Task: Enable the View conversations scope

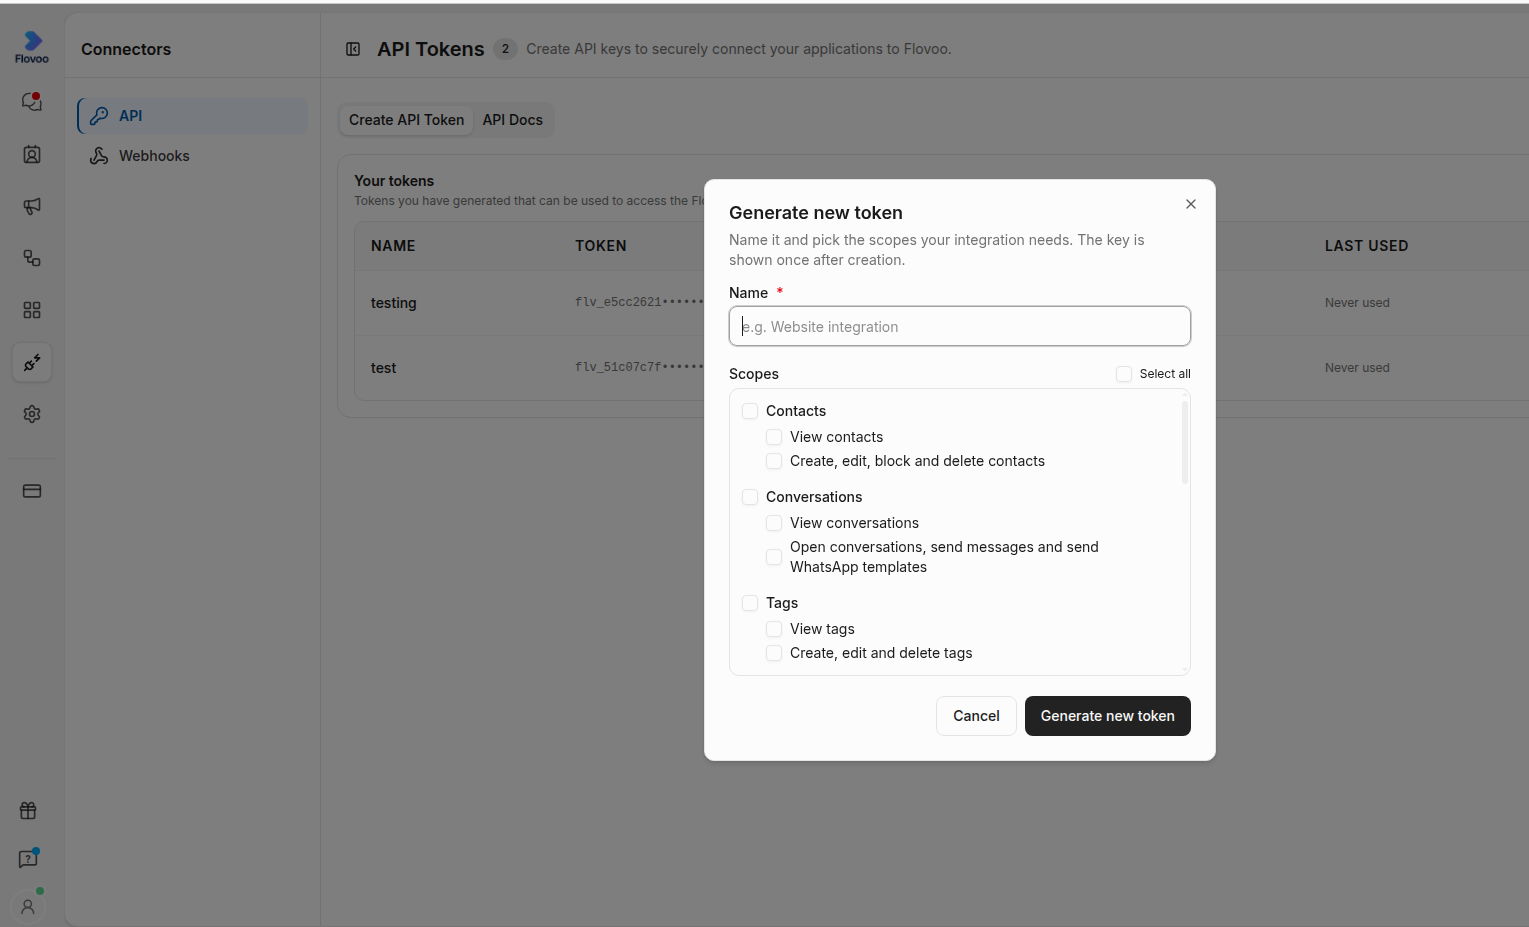Action: click(774, 523)
